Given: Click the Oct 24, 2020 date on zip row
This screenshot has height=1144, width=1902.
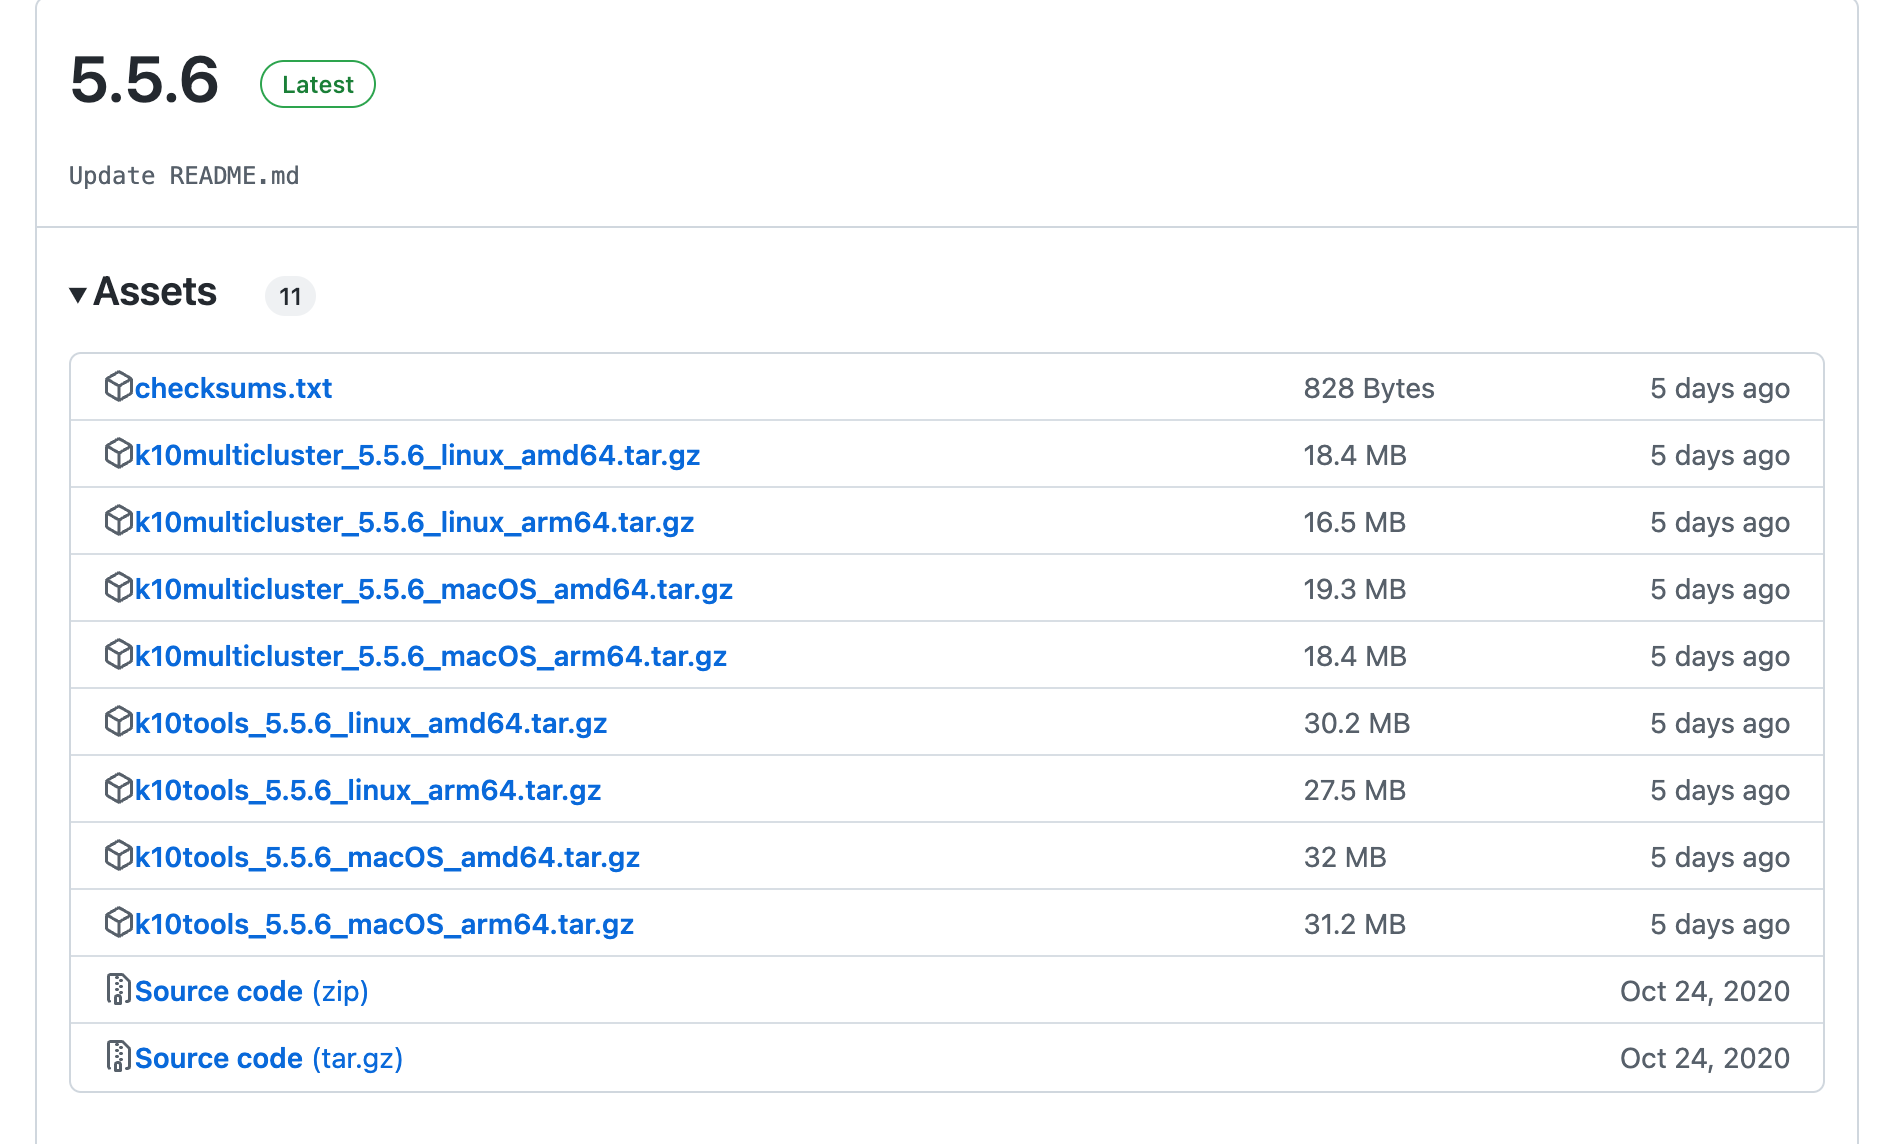Looking at the screenshot, I should (x=1705, y=991).
